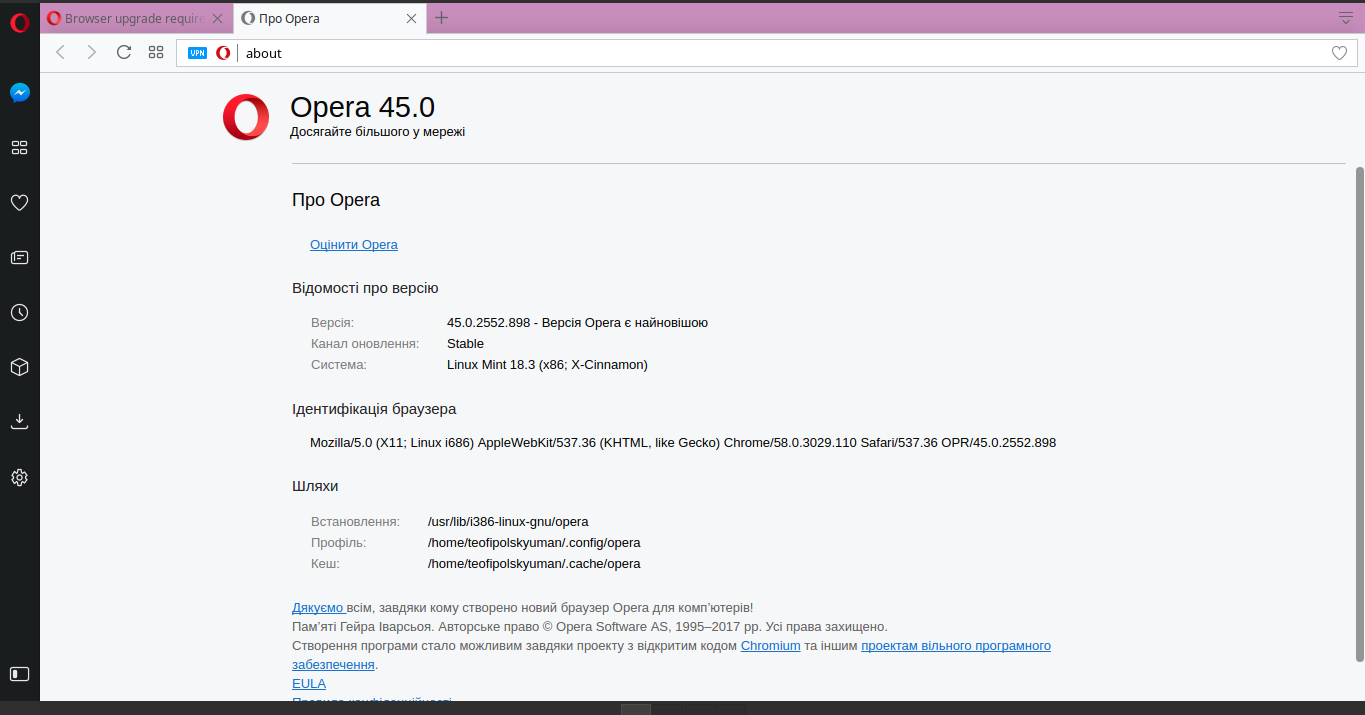Open Personal News in the sidebar

tap(19, 258)
